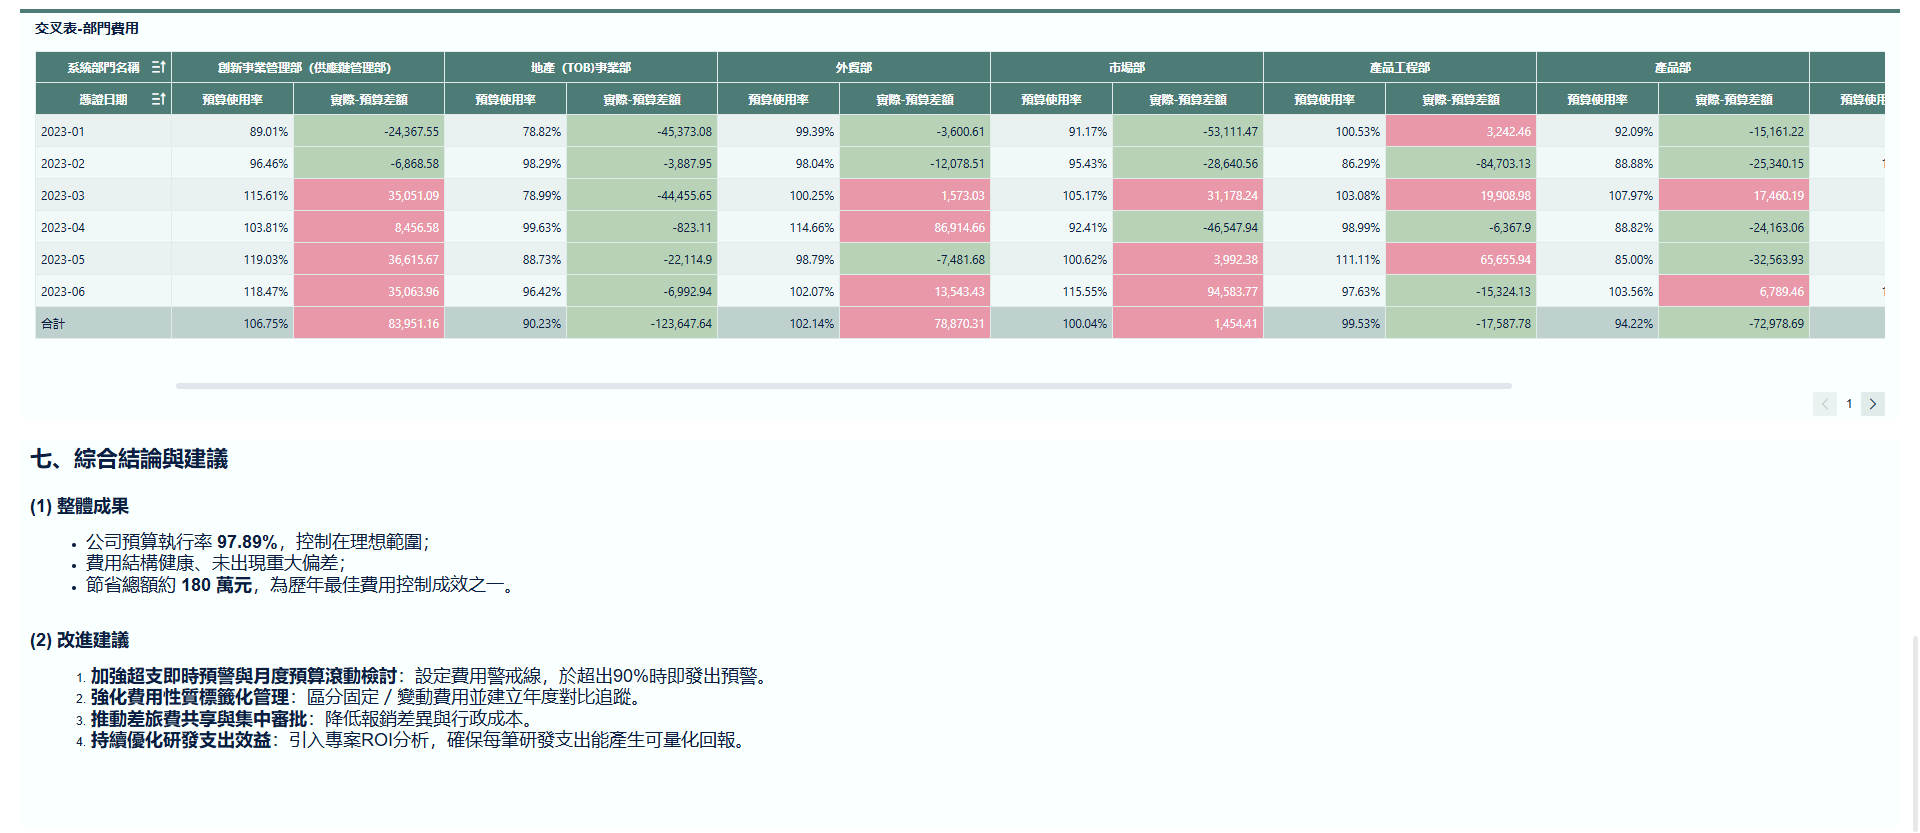Click the 合計 total row label

(x=53, y=324)
